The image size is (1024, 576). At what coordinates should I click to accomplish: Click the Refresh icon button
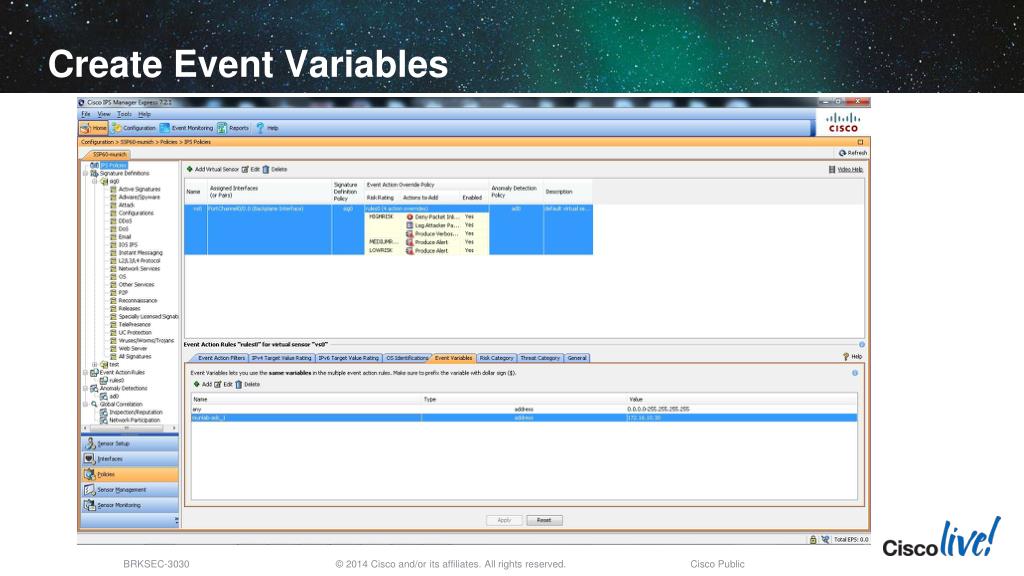click(842, 153)
